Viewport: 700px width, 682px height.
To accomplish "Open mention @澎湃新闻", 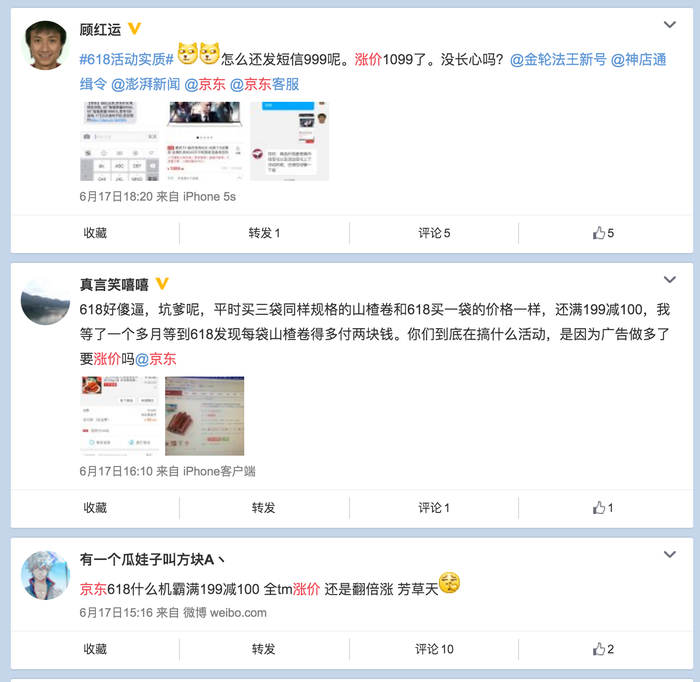I will tap(146, 84).
